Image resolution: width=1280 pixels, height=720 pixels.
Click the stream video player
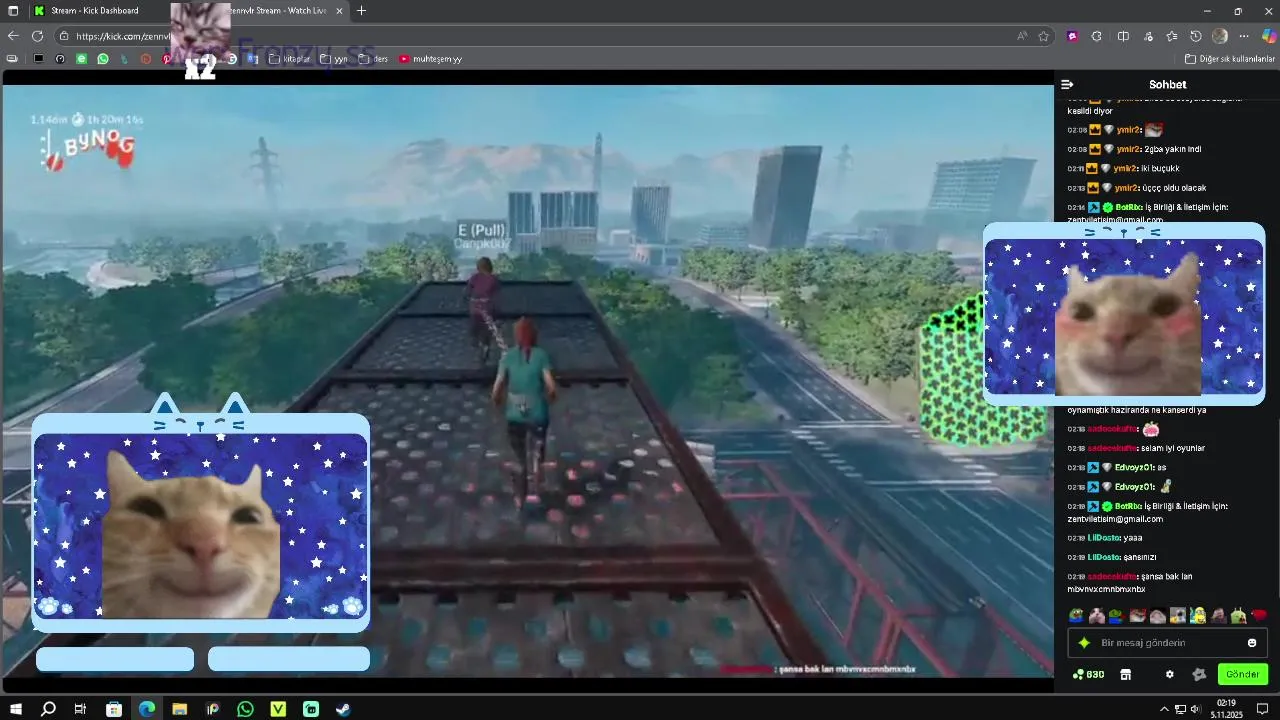click(x=528, y=381)
